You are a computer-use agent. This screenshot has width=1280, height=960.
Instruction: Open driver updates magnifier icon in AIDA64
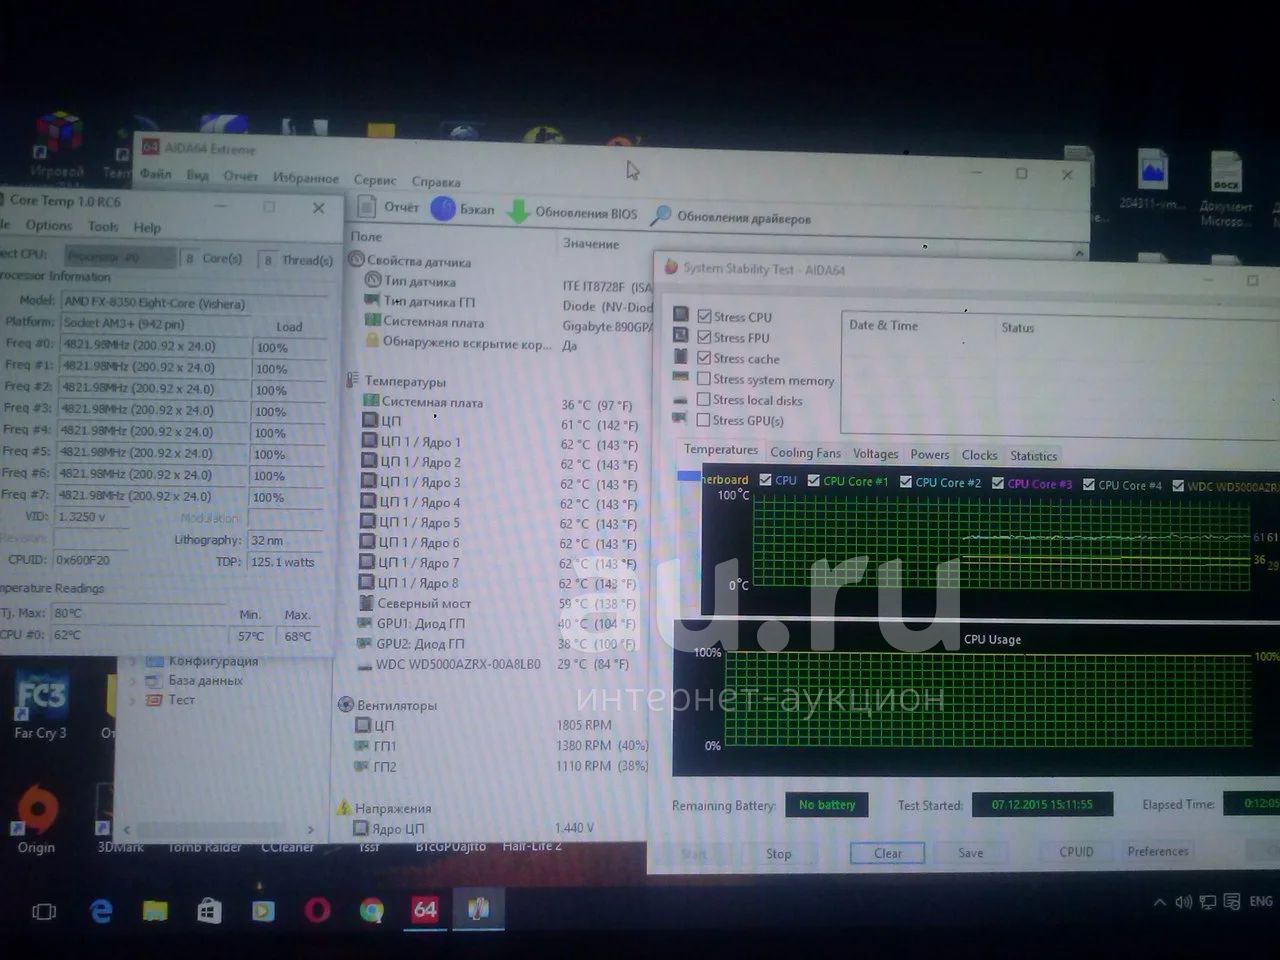661,216
